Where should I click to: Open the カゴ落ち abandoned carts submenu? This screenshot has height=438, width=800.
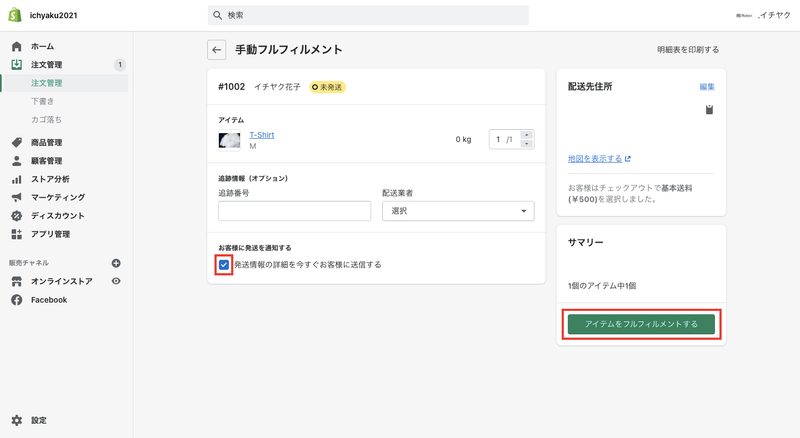click(46, 119)
